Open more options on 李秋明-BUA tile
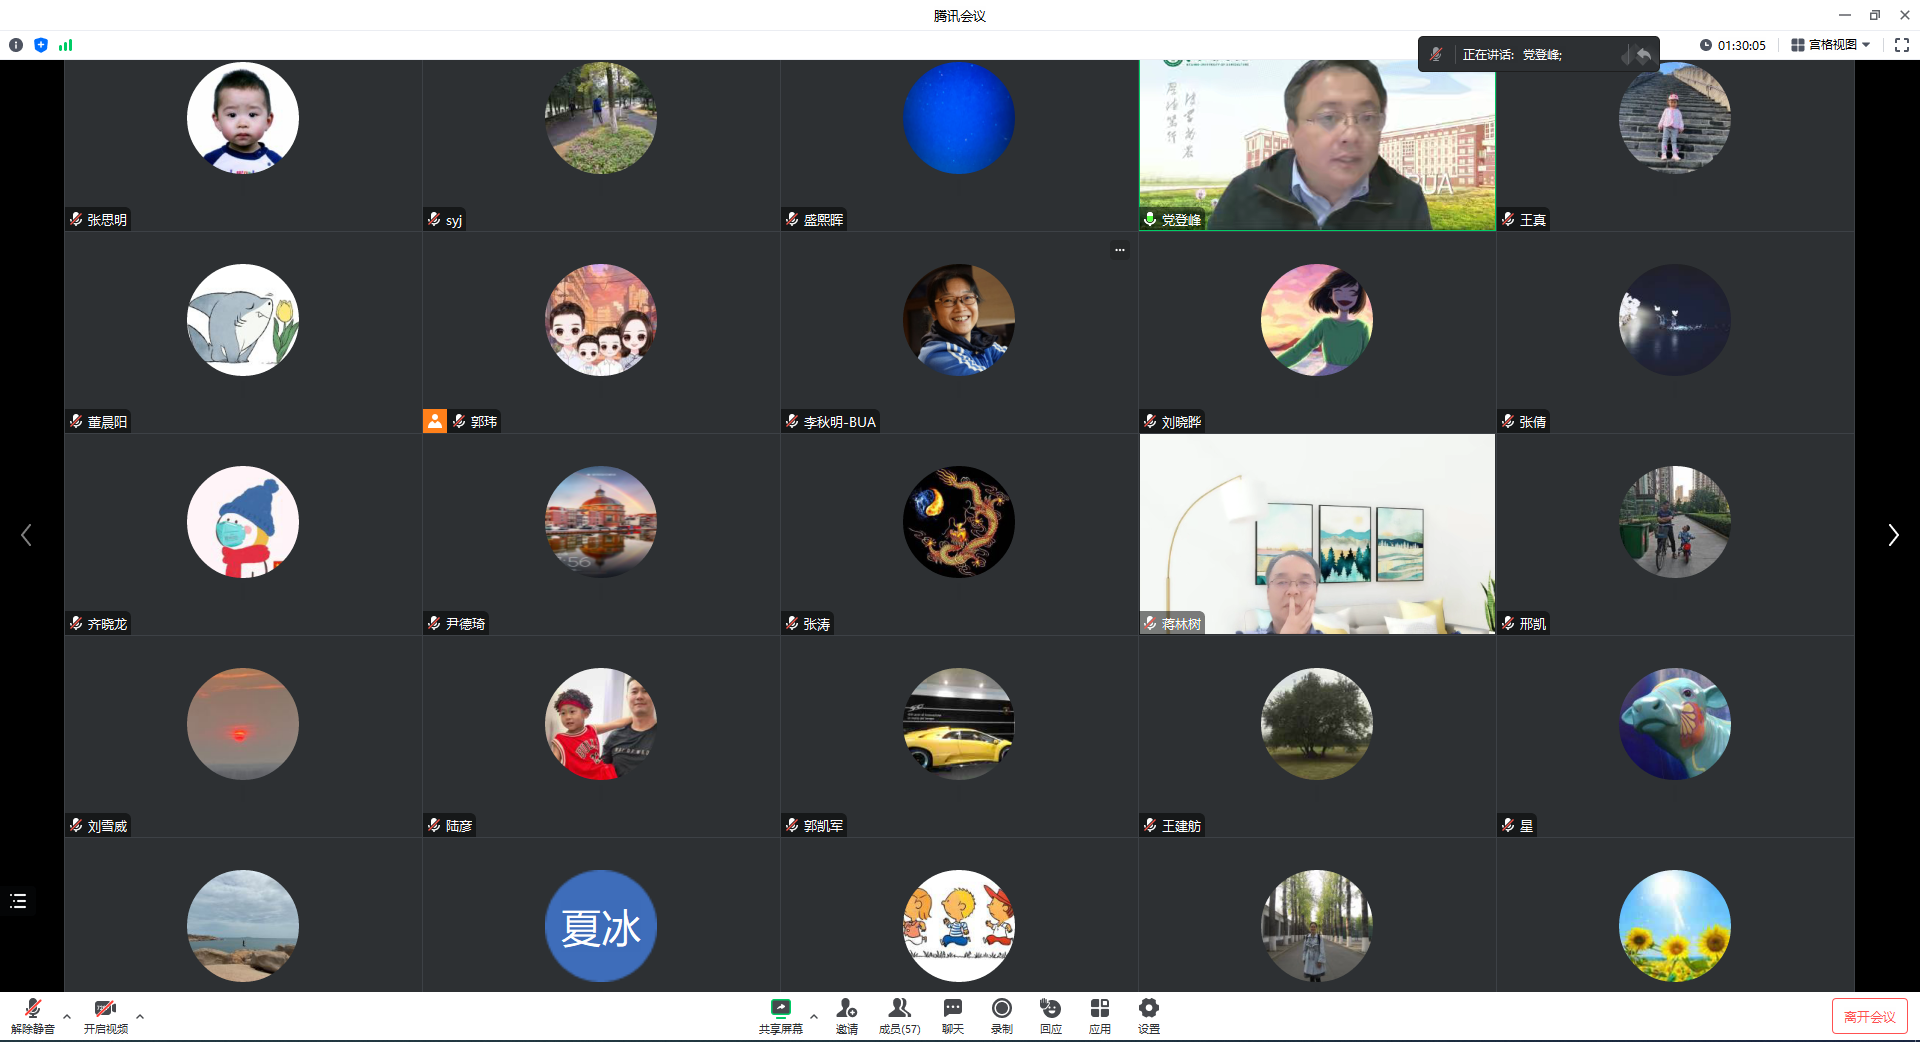This screenshot has height=1042, width=1920. pyautogui.click(x=1120, y=250)
